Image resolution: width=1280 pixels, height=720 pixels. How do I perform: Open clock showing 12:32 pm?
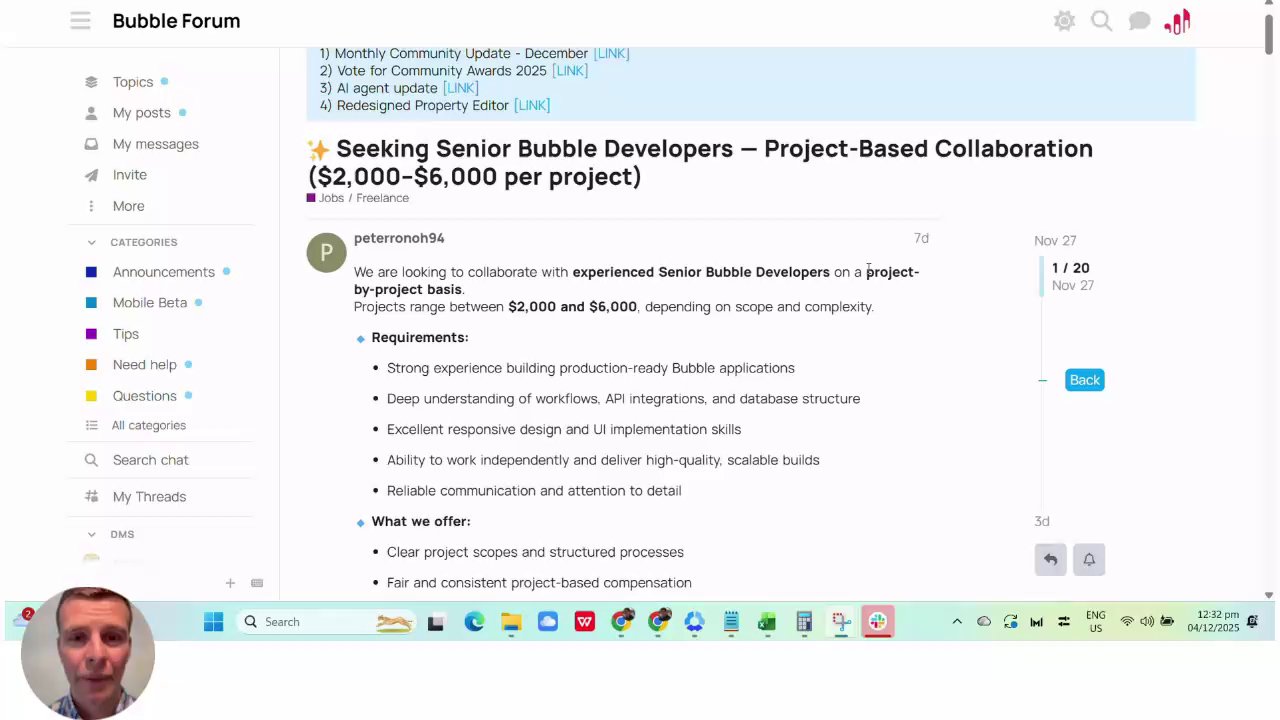pyautogui.click(x=1213, y=622)
